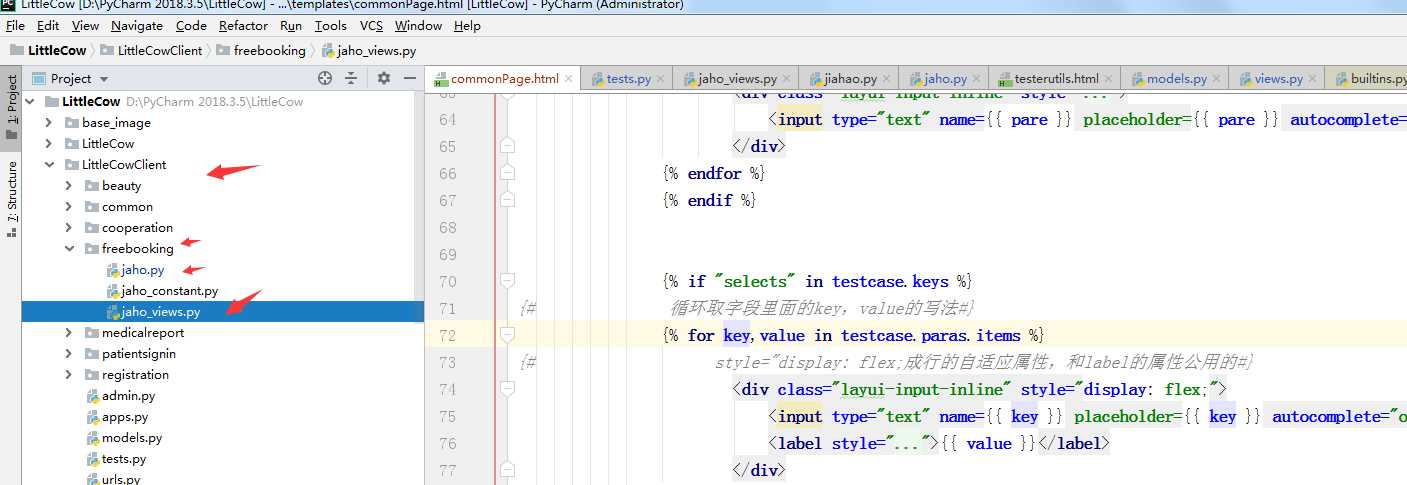
Task: Toggle fold marker at line 65
Action: [x=507, y=146]
